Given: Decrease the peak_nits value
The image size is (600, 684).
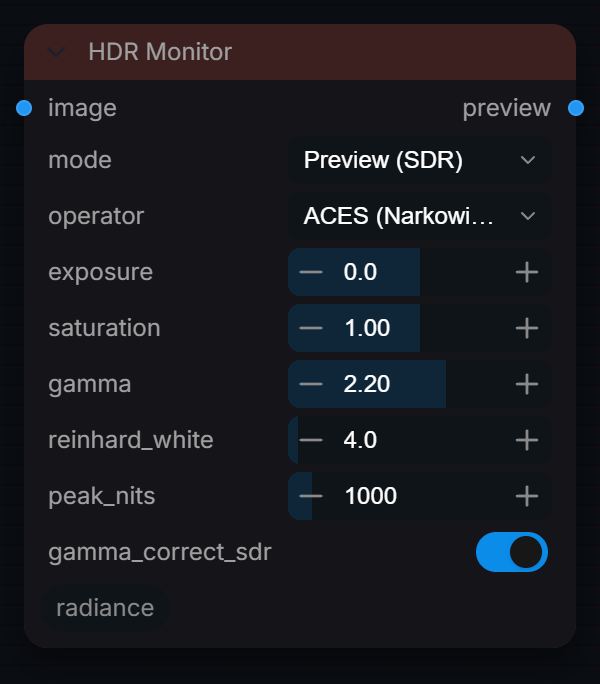Looking at the screenshot, I should pyautogui.click(x=311, y=496).
